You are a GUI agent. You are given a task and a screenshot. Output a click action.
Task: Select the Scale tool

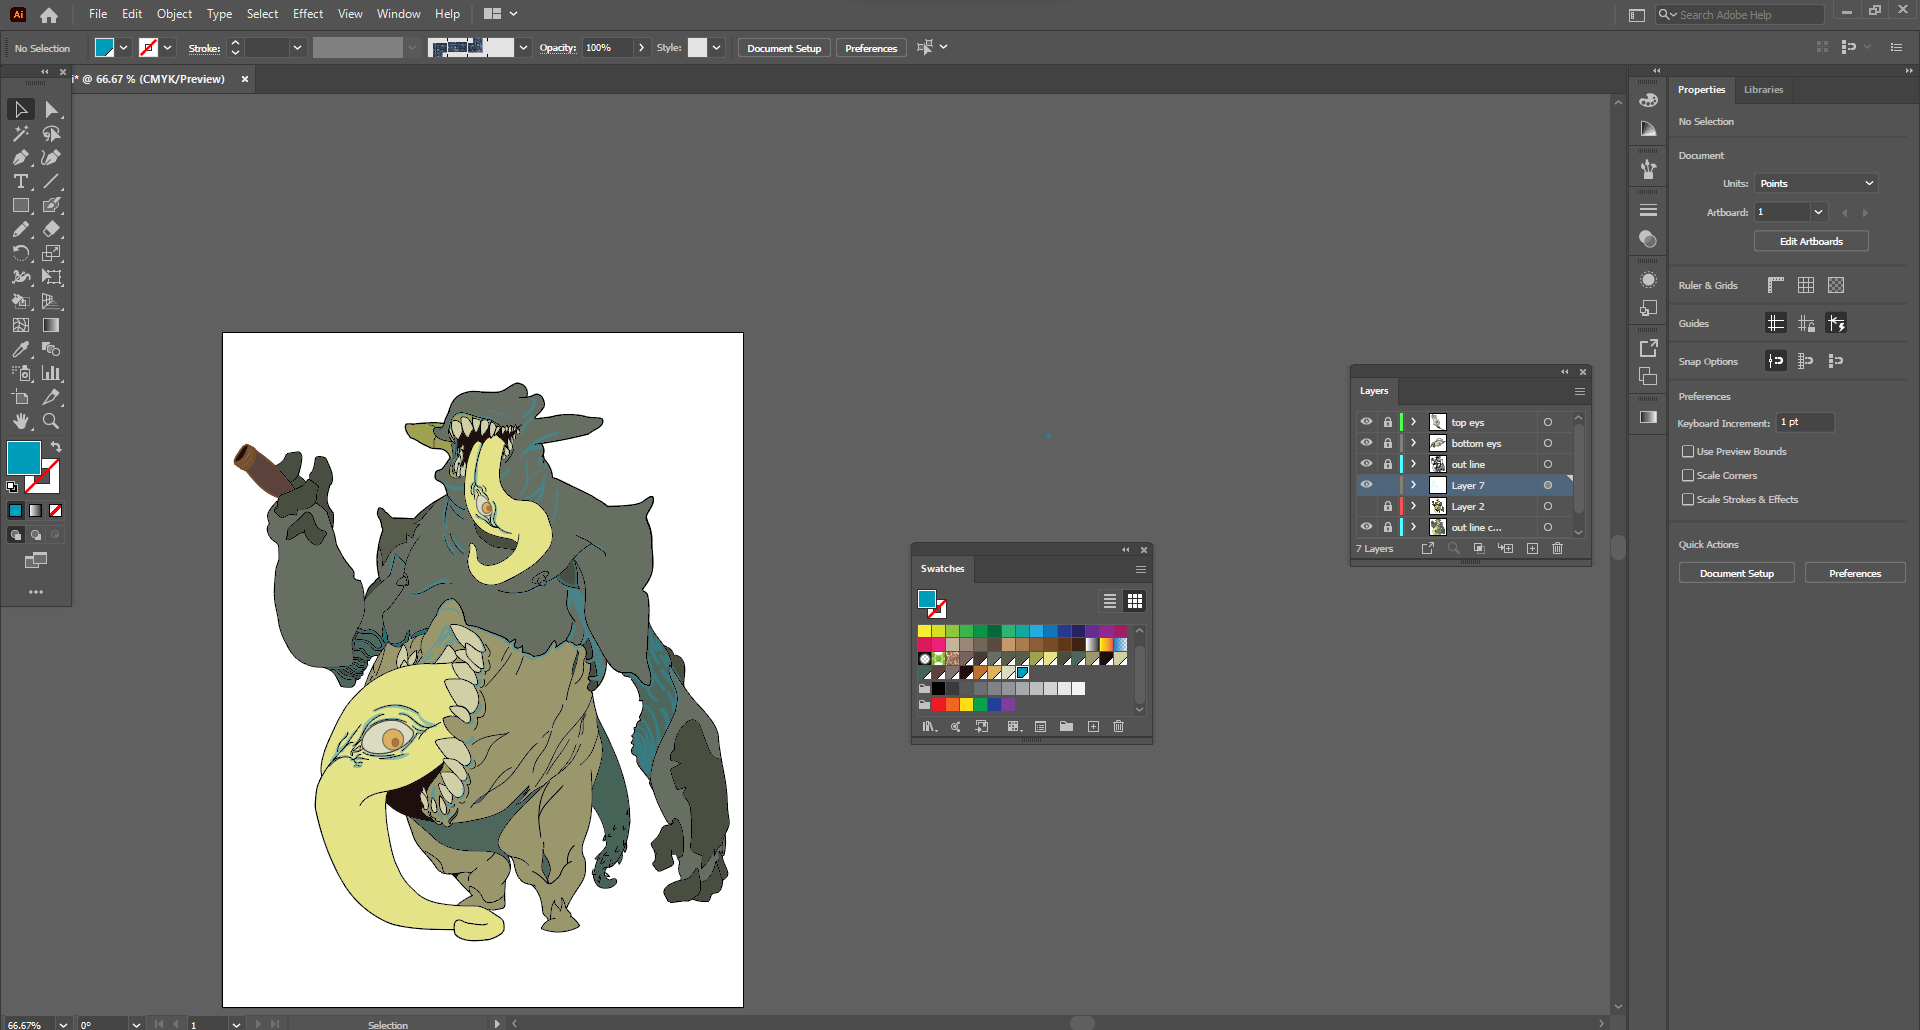click(51, 253)
